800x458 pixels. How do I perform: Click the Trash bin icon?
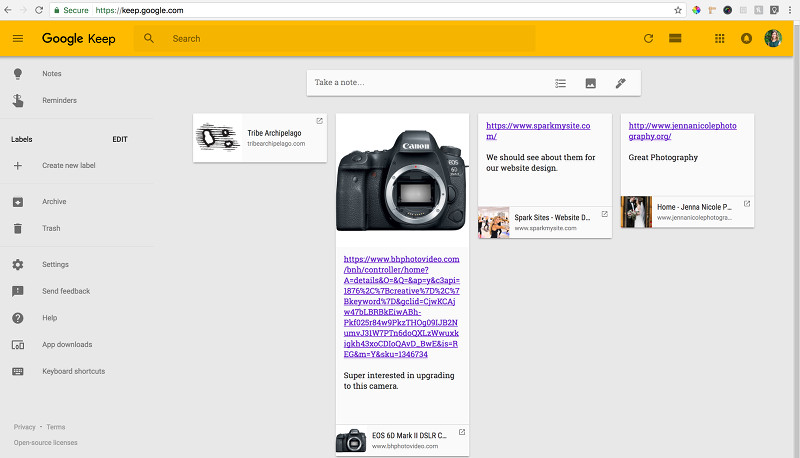click(18, 228)
